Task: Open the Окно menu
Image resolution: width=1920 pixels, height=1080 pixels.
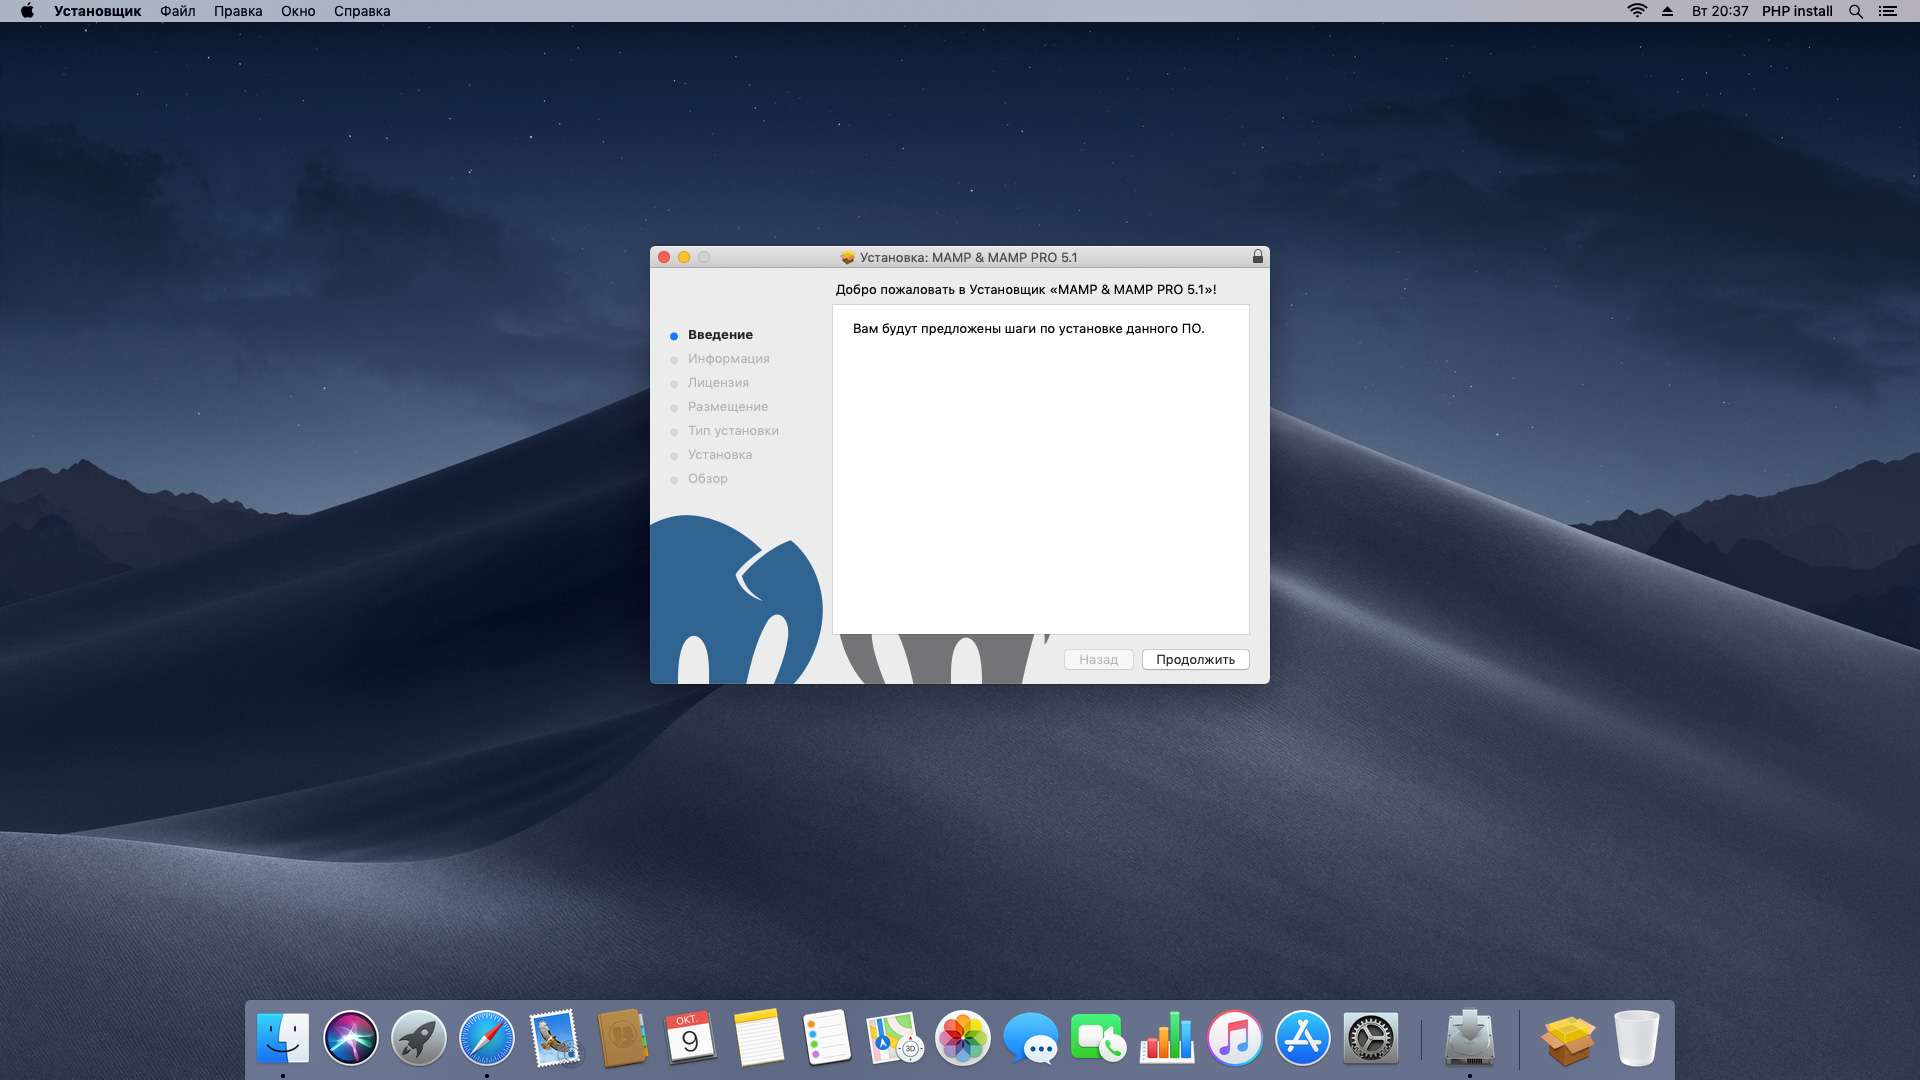Action: 298,11
